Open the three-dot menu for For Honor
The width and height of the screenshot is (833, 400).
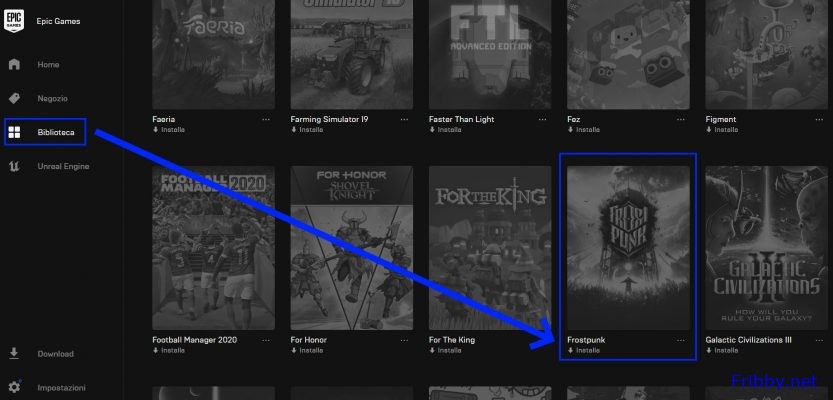[404, 341]
